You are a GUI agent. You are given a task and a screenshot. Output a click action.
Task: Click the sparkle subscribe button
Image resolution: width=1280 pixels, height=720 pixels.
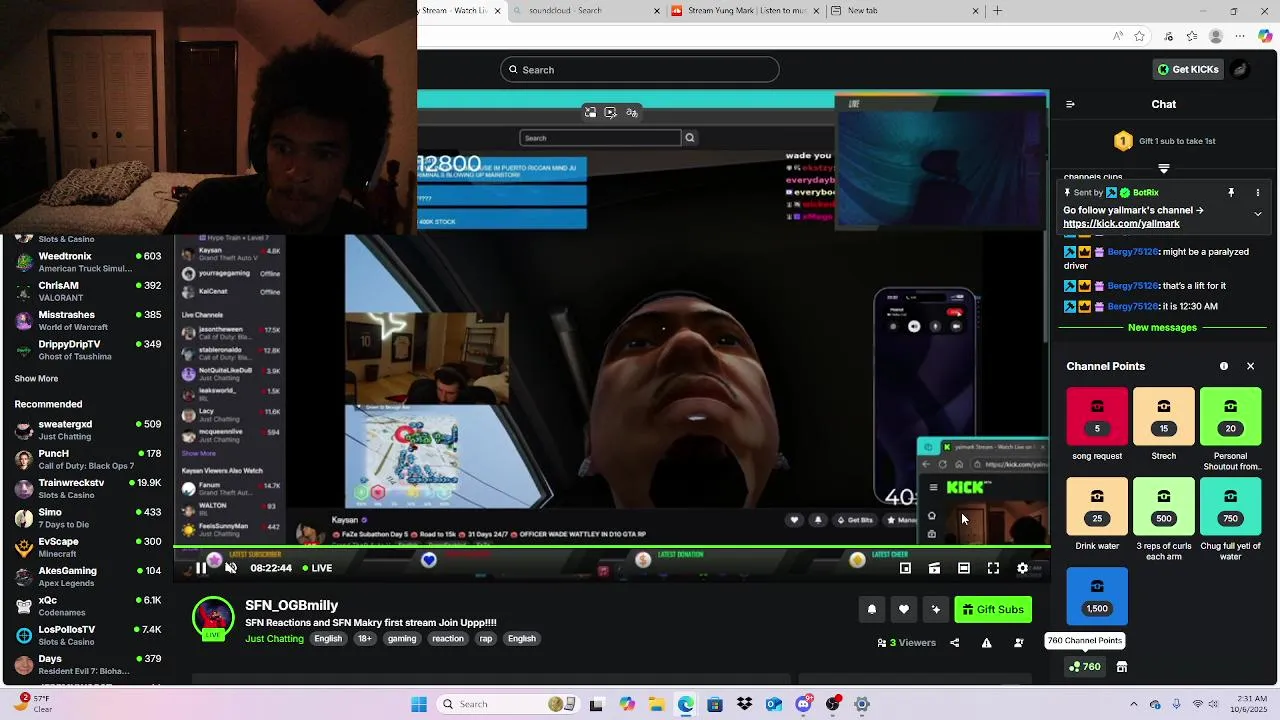[x=936, y=609]
